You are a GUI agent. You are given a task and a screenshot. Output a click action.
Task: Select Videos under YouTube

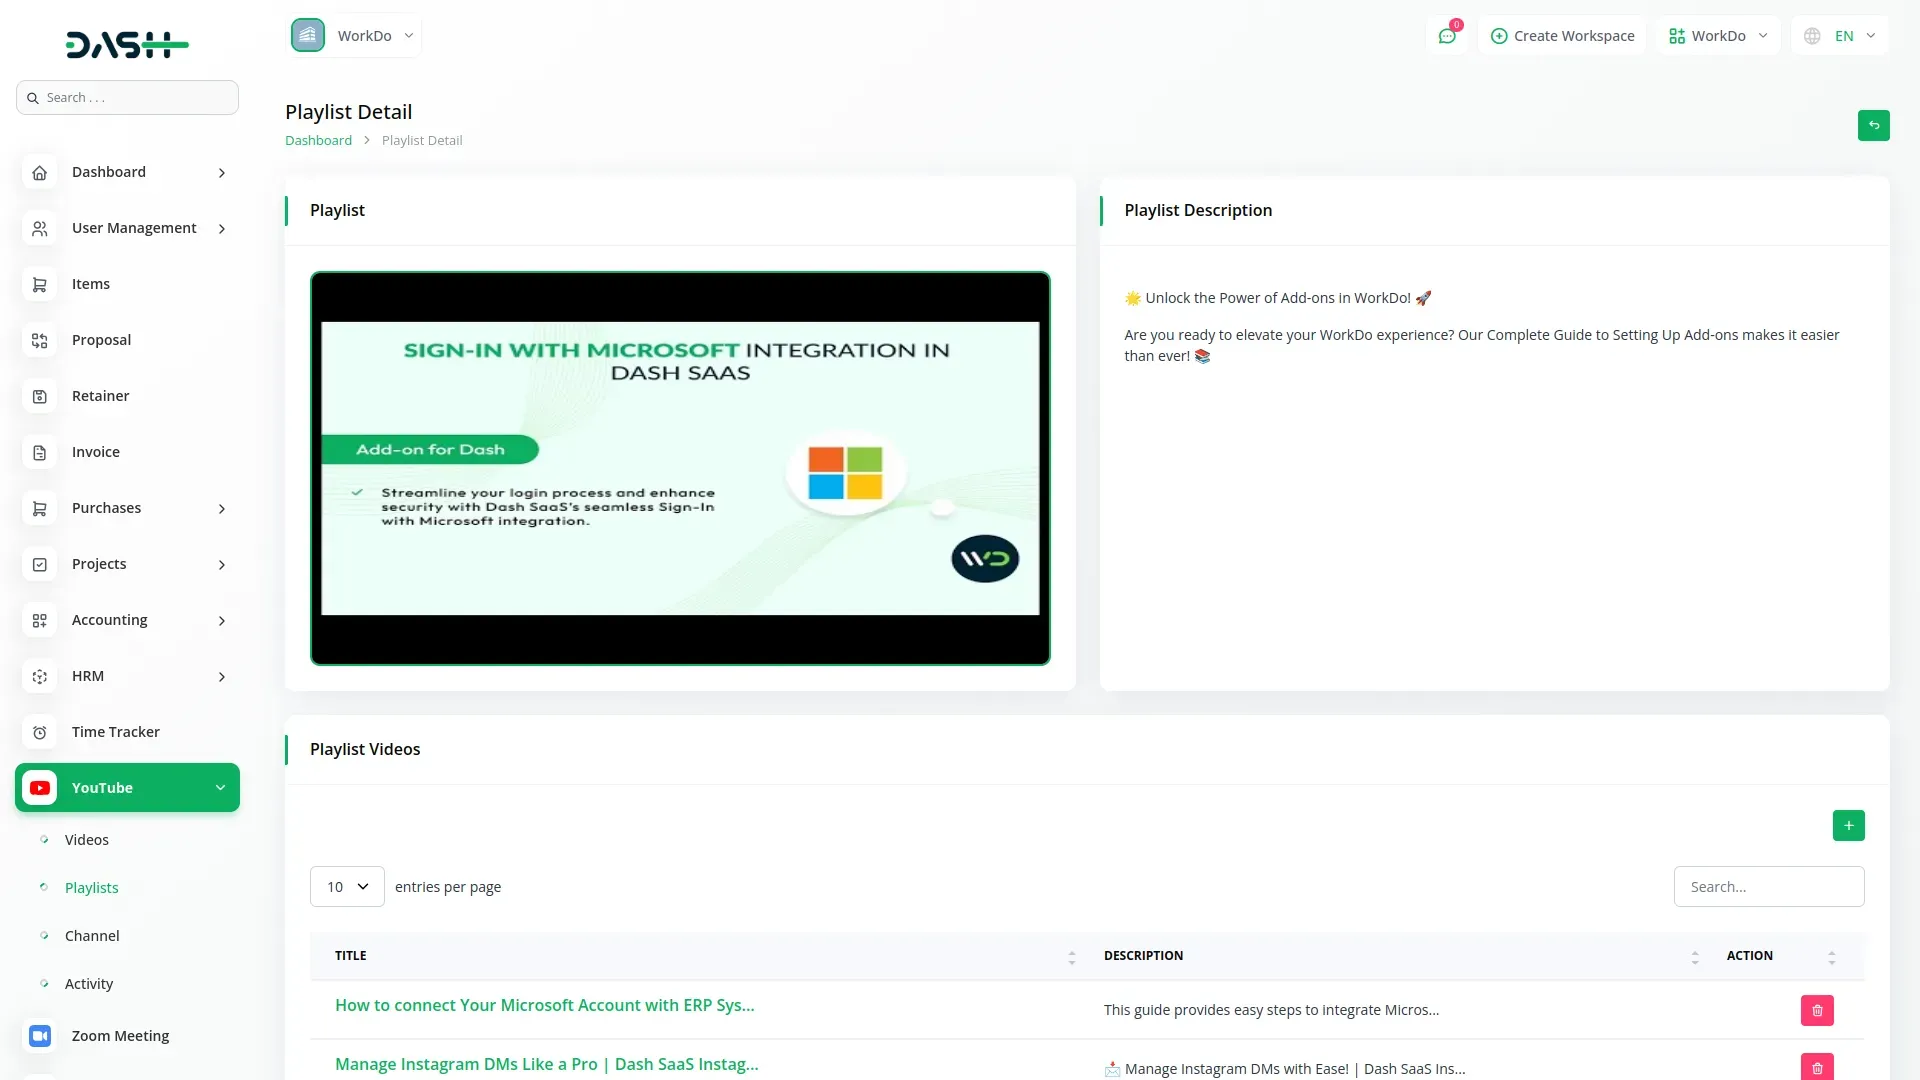tap(87, 840)
